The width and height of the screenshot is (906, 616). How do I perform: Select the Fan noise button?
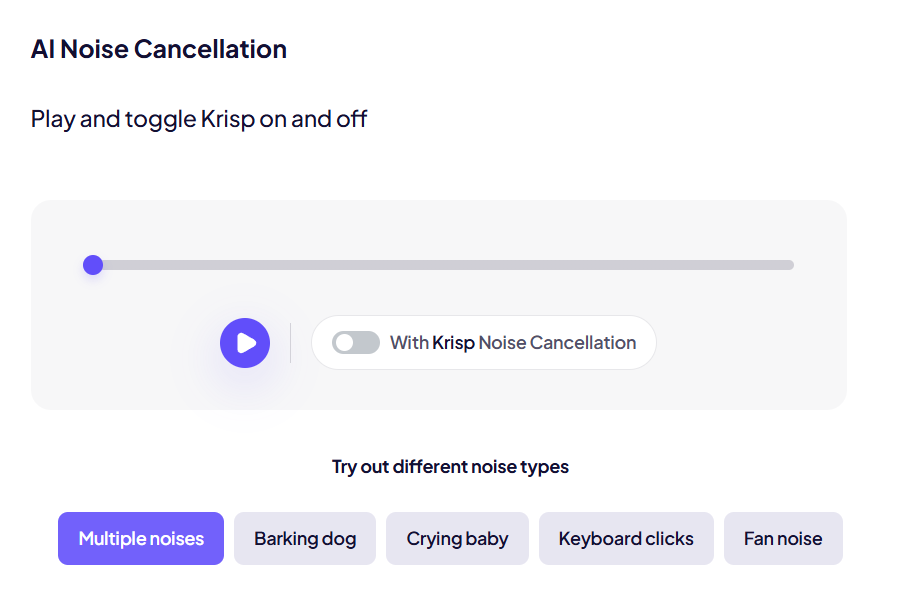(783, 539)
